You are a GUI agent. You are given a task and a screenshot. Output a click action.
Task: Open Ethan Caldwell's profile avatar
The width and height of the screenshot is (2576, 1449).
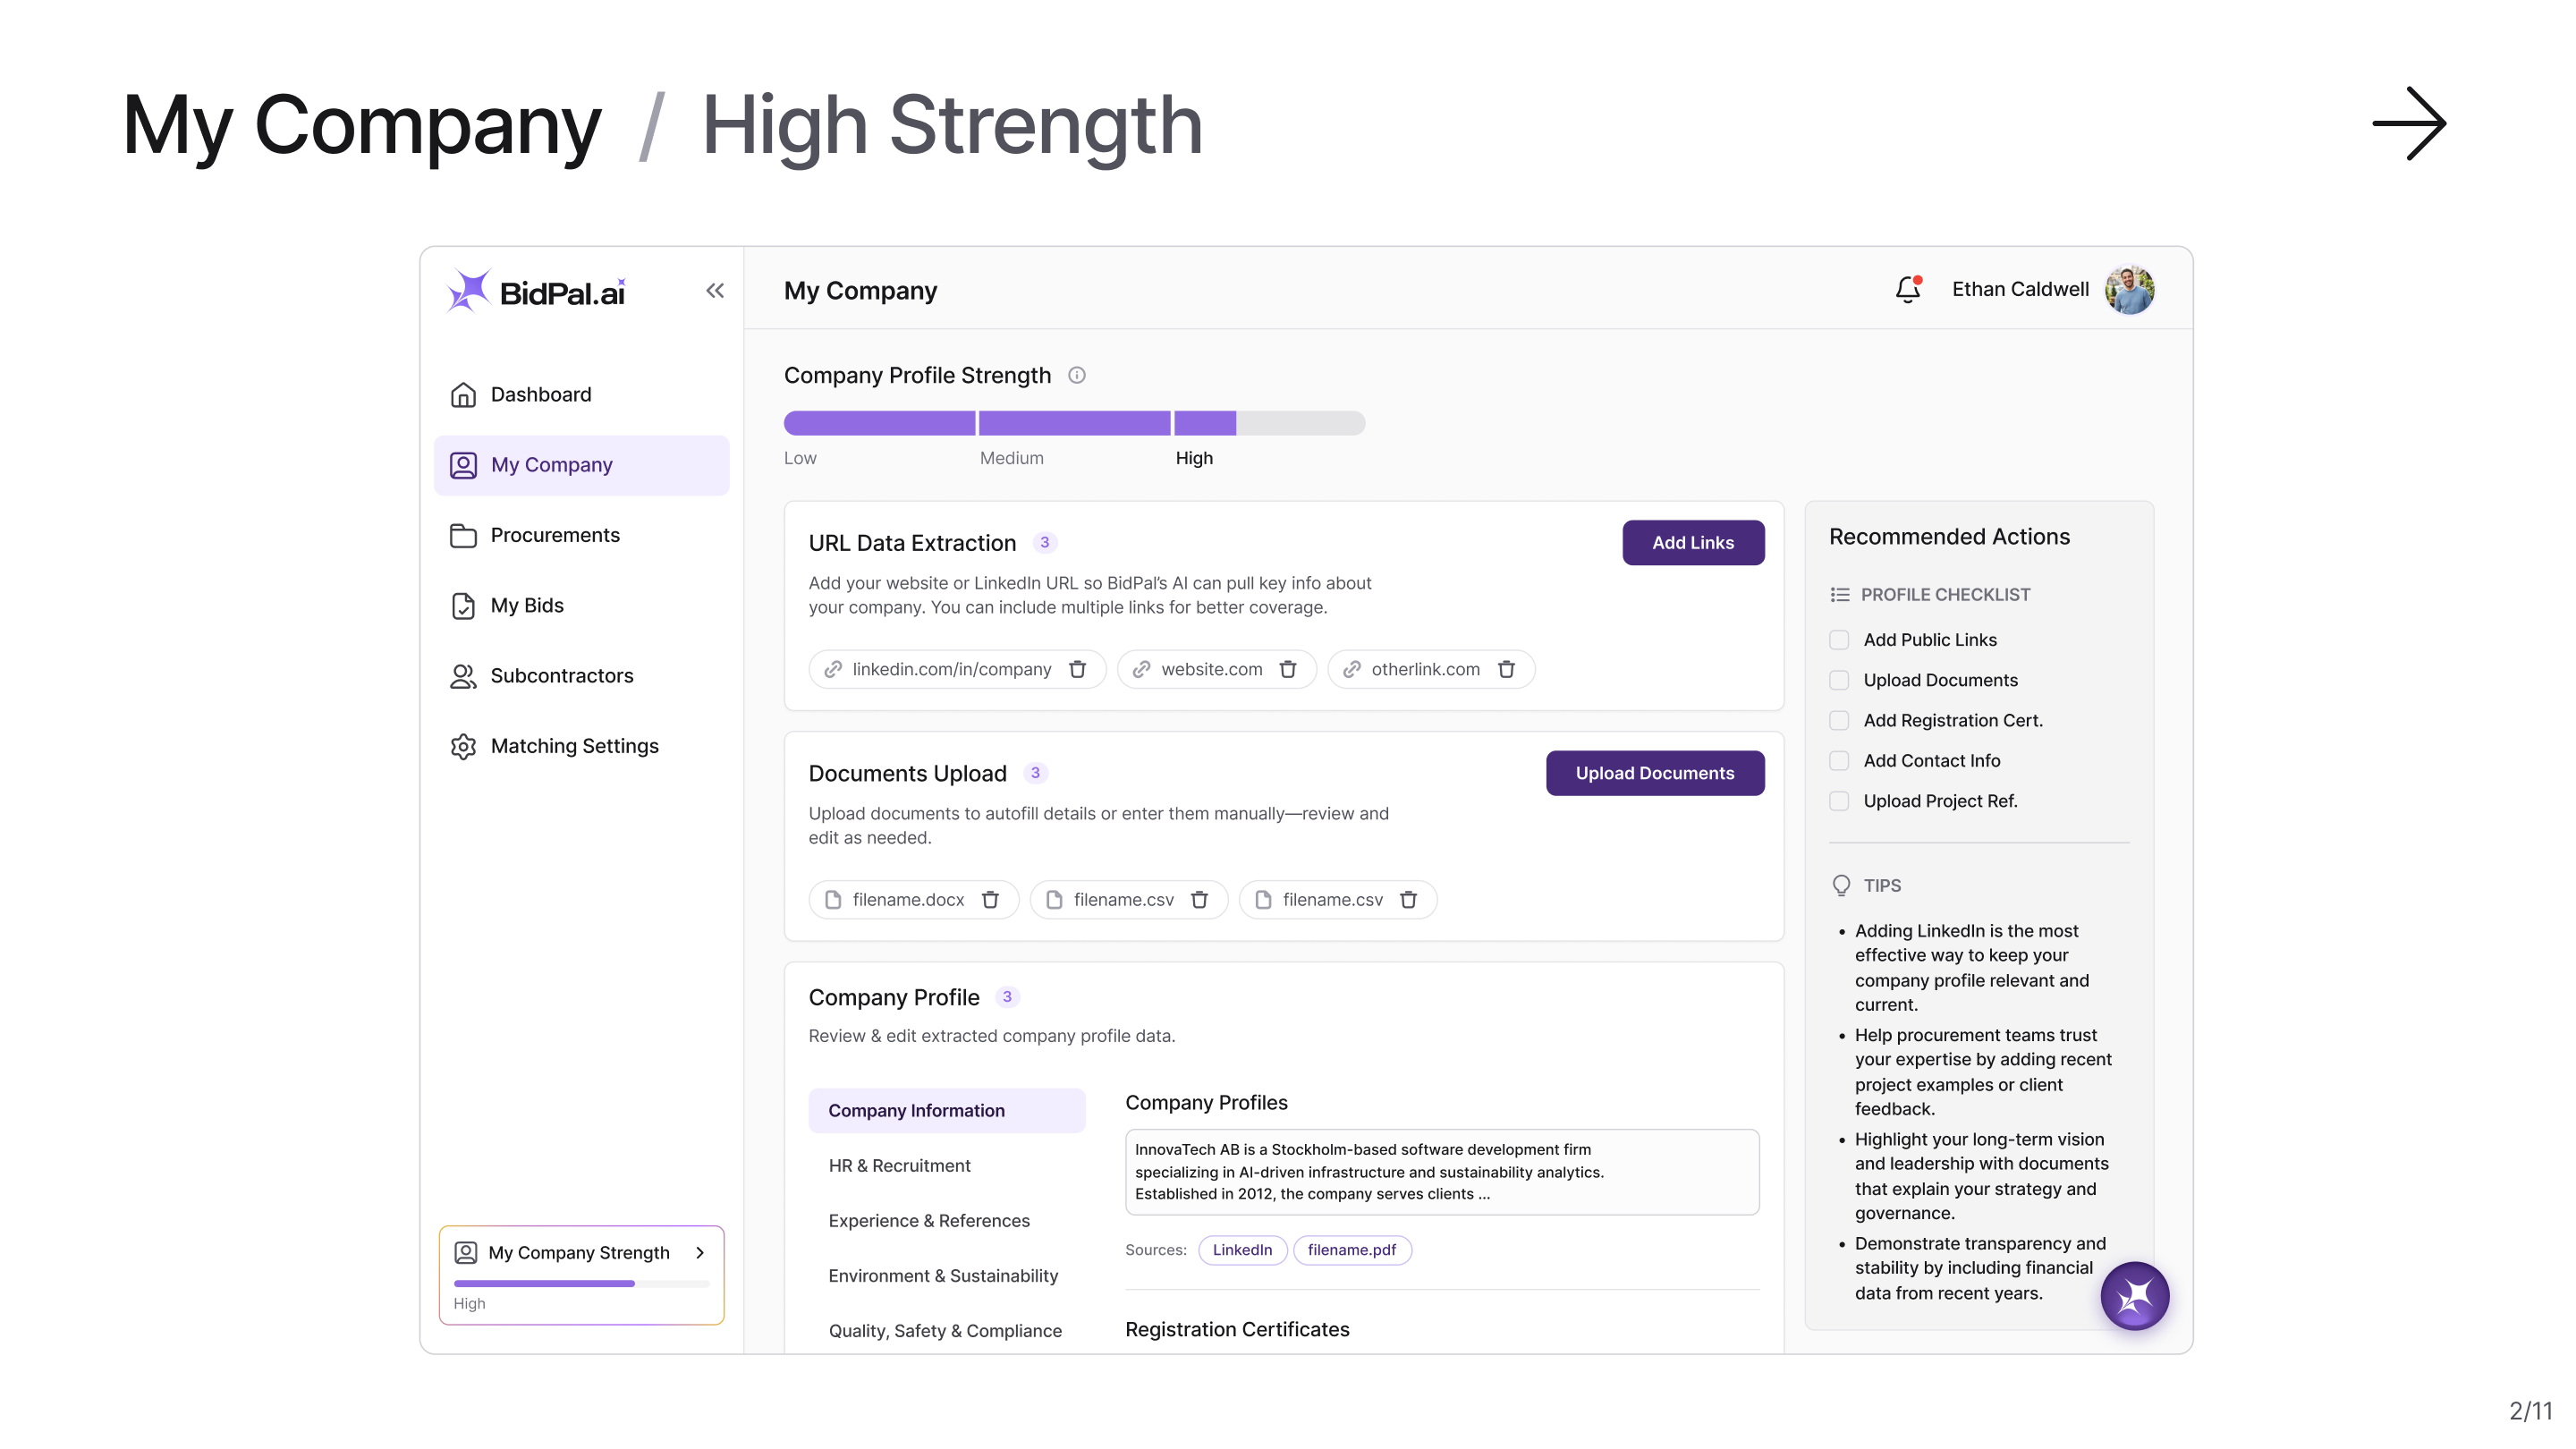[2129, 290]
